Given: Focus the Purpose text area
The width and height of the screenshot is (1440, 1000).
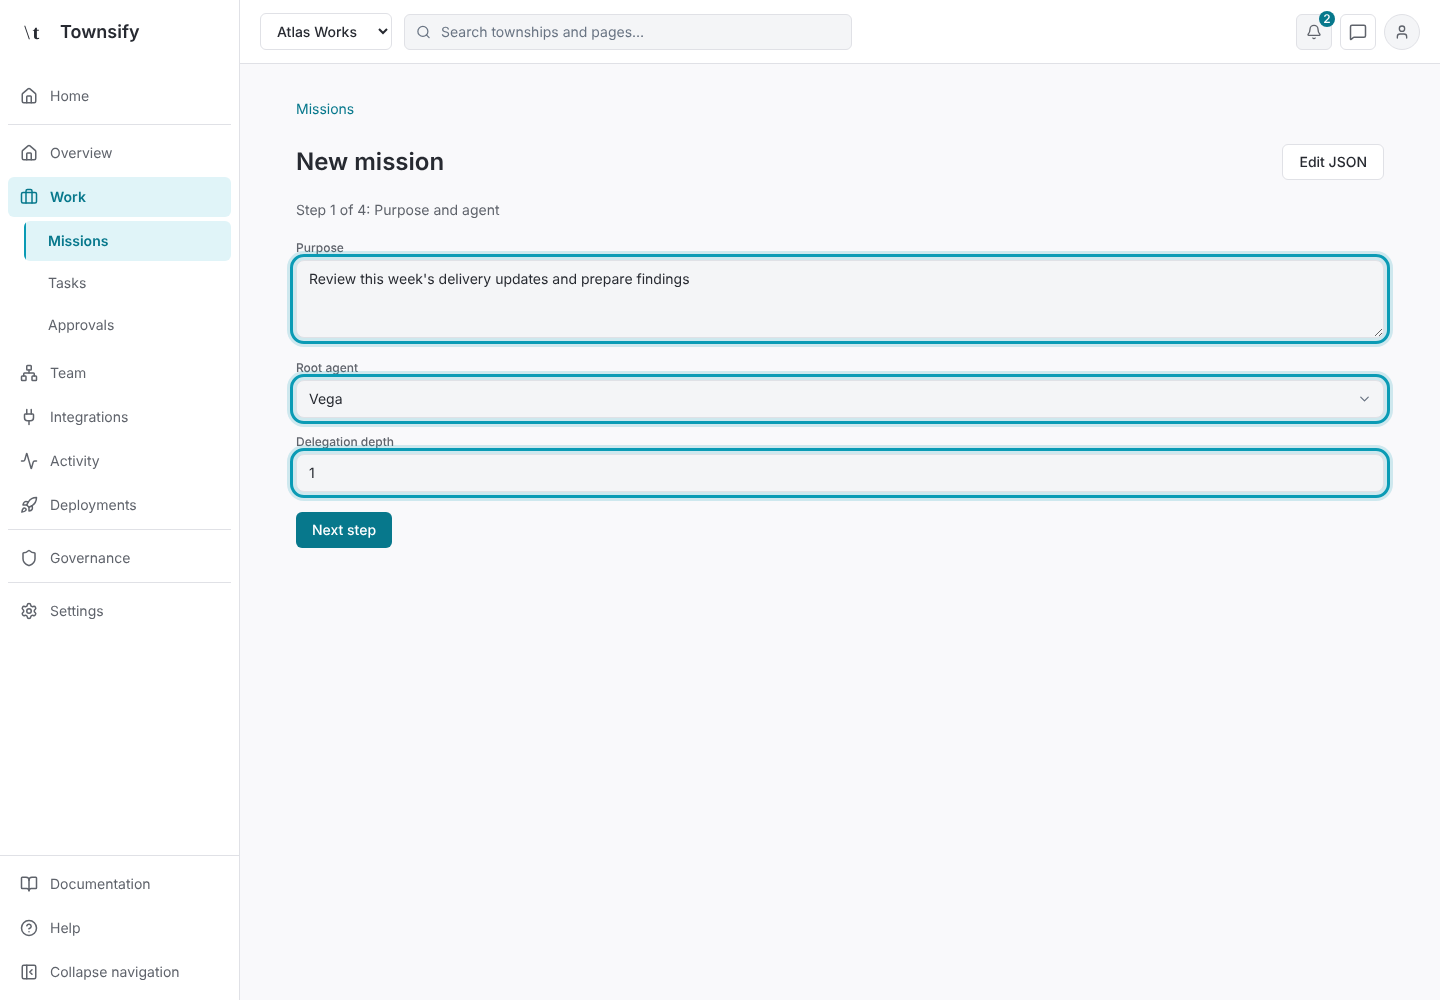Looking at the screenshot, I should tap(840, 299).
